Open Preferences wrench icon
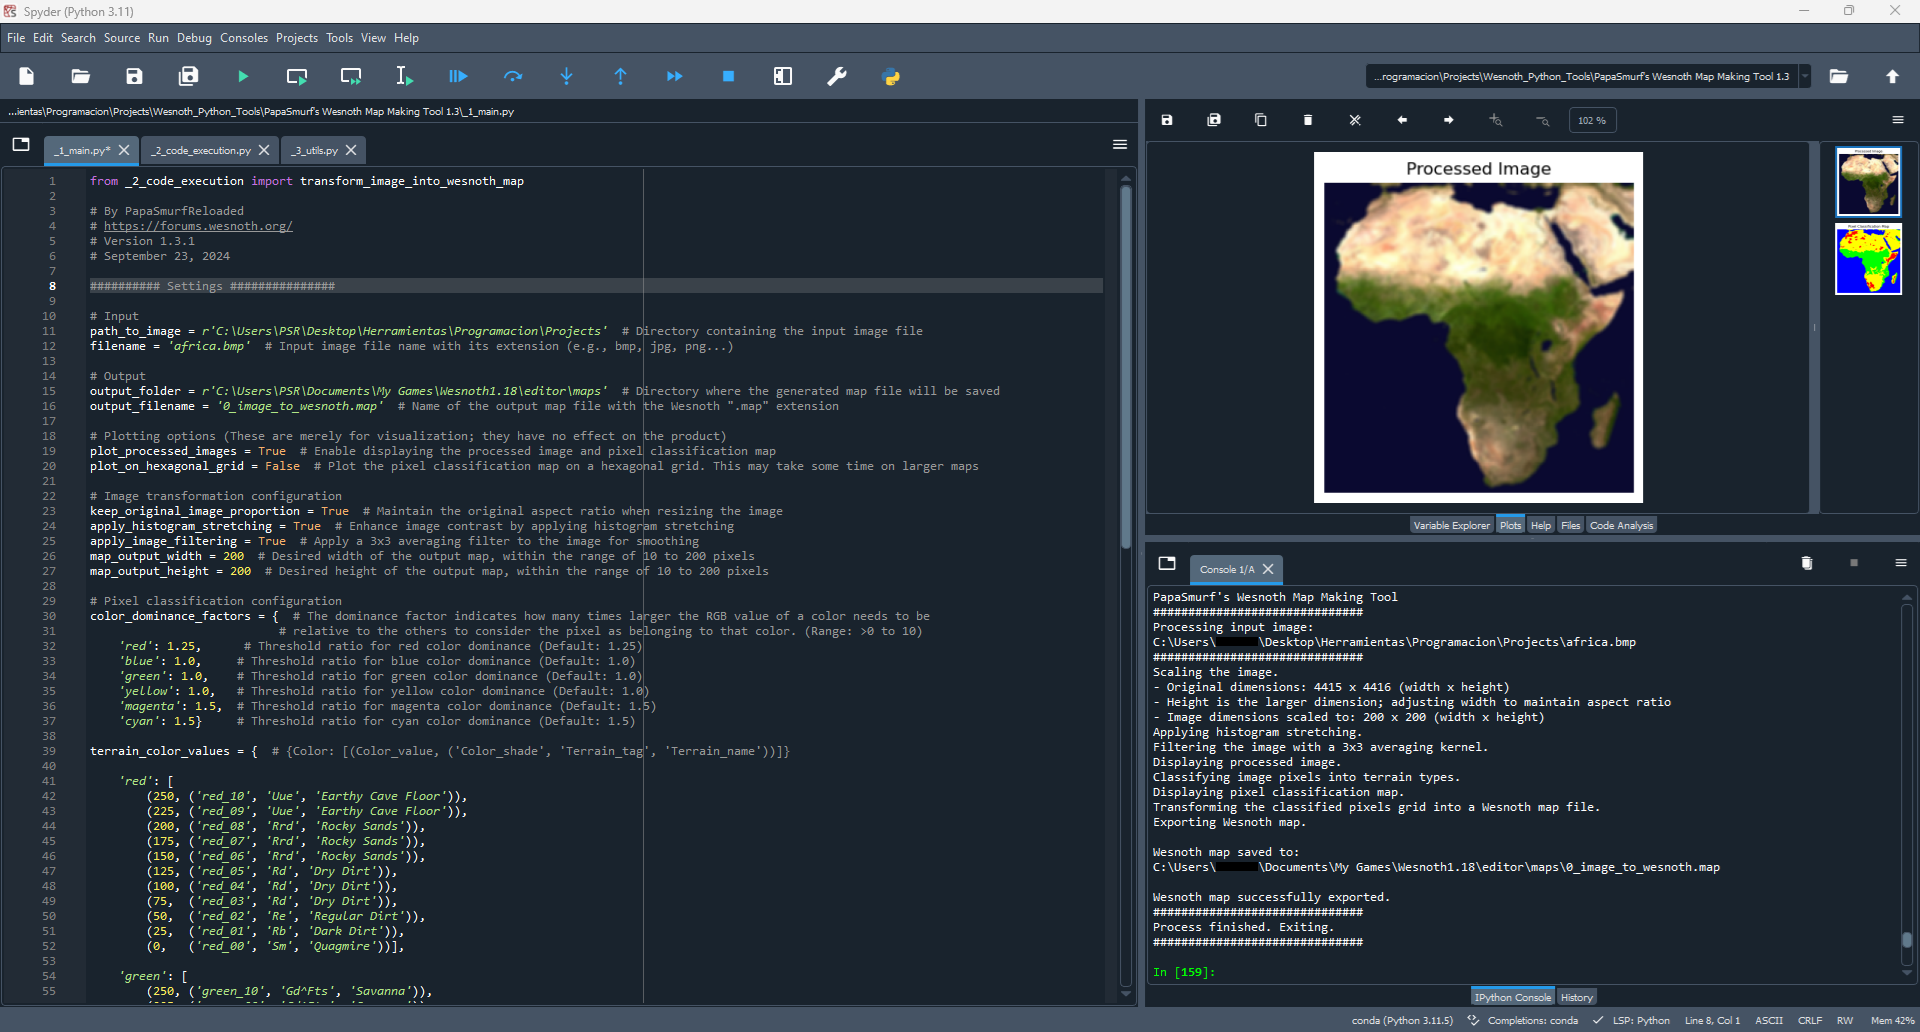This screenshot has width=1920, height=1032. point(837,76)
